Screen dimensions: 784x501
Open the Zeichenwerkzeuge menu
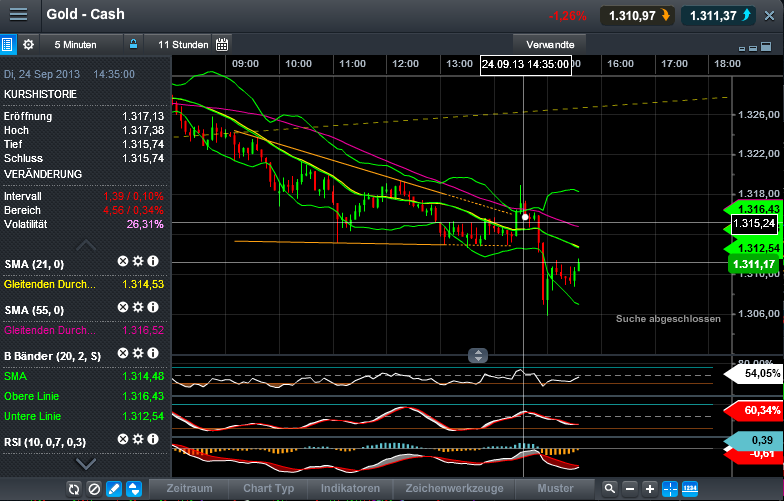[454, 488]
